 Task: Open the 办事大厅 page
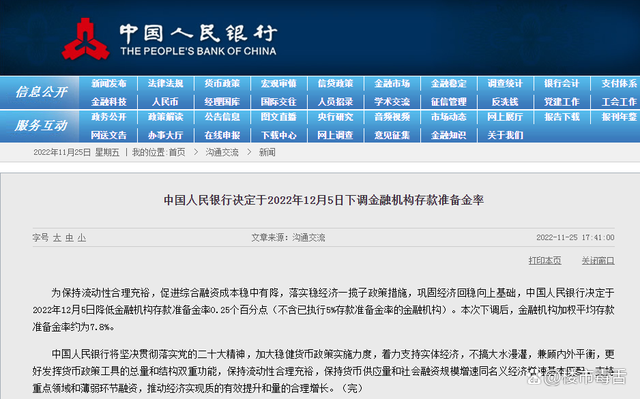coord(165,135)
